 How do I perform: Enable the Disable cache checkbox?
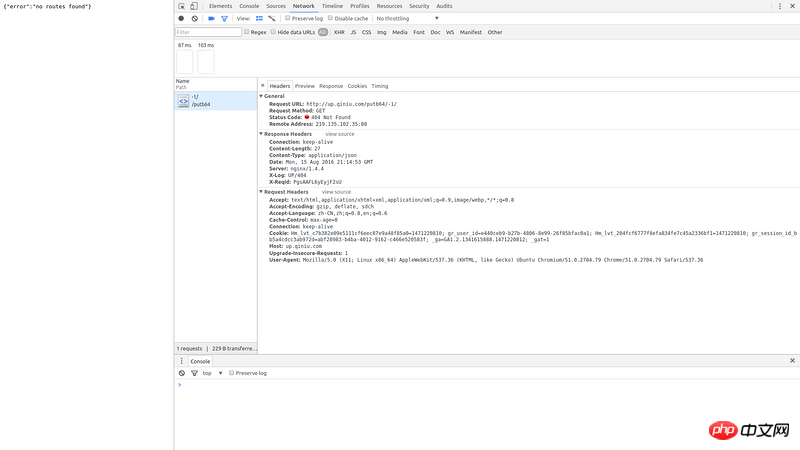click(x=331, y=18)
